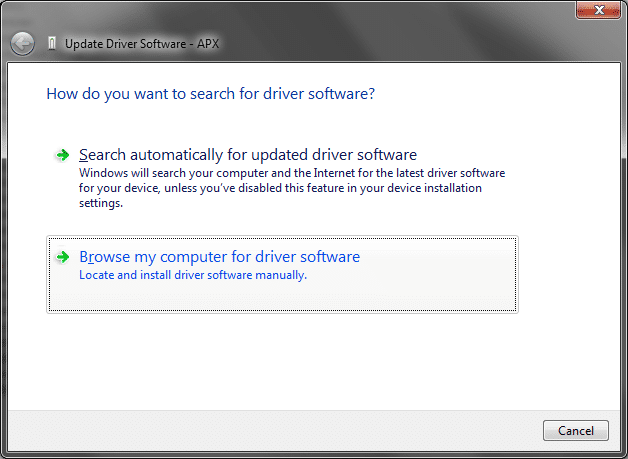Click the 'Update Driver Software - APX' title
Viewport: 628px width, 459px height.
tap(142, 44)
